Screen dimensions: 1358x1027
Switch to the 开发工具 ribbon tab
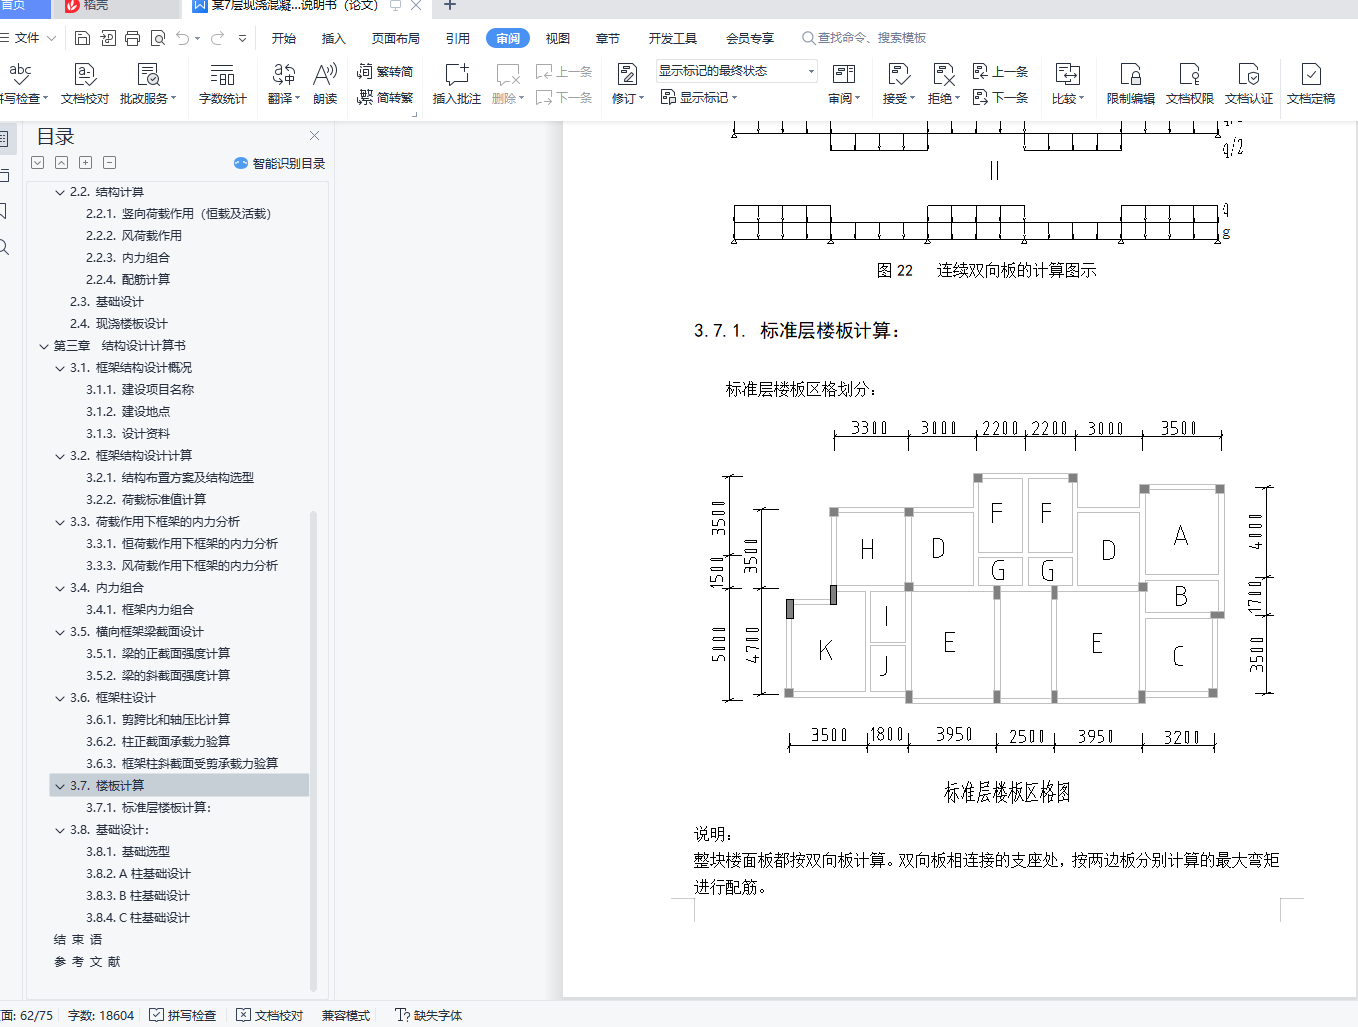(x=673, y=38)
